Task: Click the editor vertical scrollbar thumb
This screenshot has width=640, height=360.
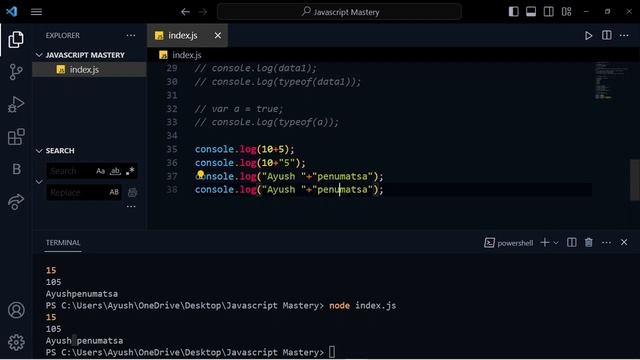Action: click(x=635, y=180)
